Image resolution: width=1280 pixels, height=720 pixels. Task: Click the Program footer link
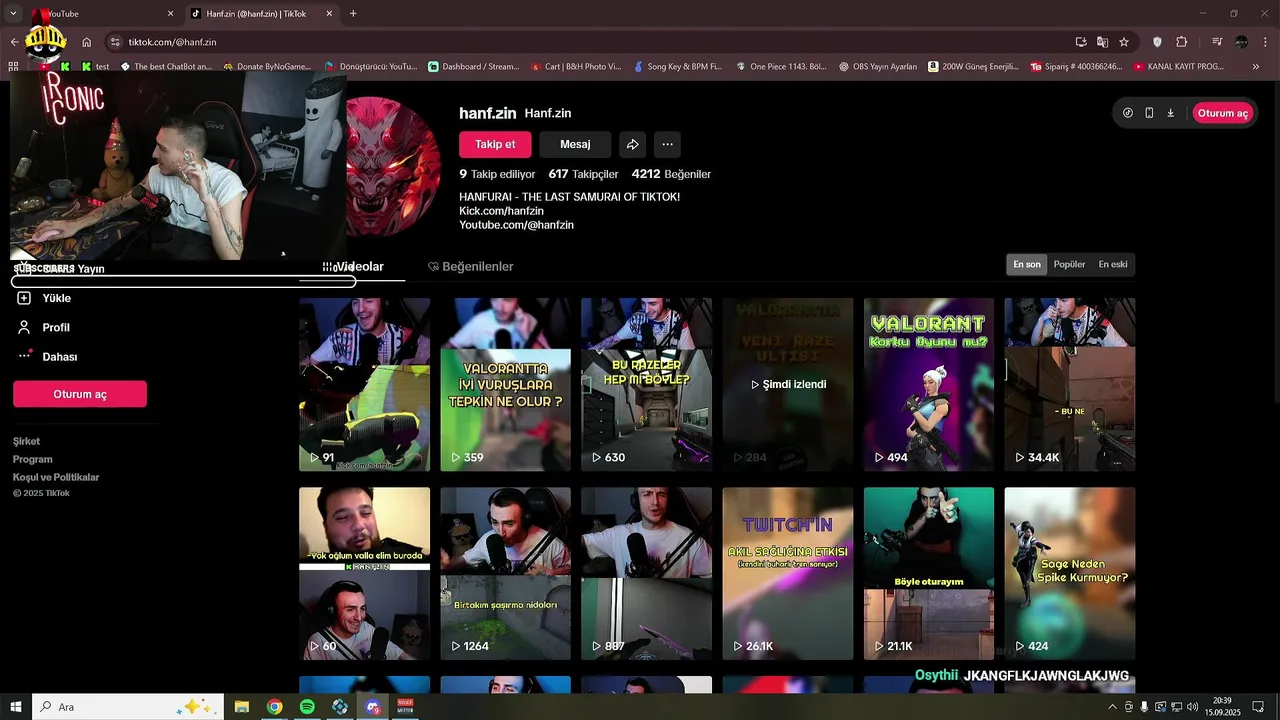point(33,459)
